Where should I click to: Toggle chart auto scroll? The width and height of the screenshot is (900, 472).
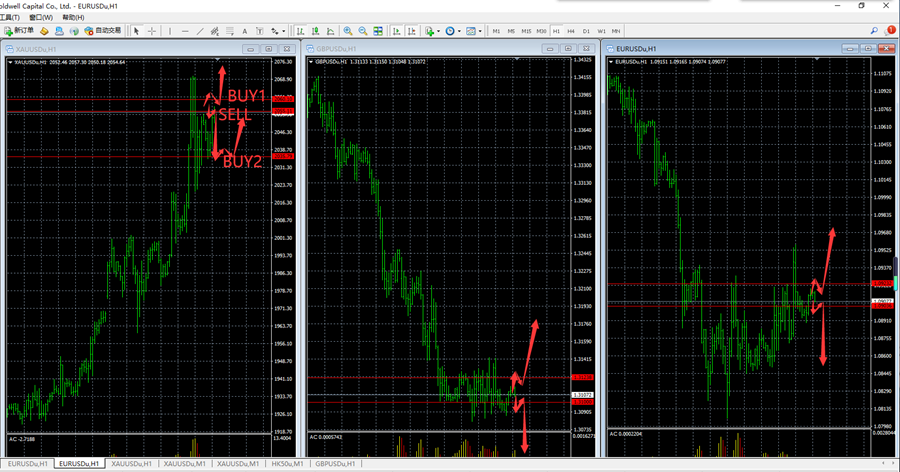397,31
